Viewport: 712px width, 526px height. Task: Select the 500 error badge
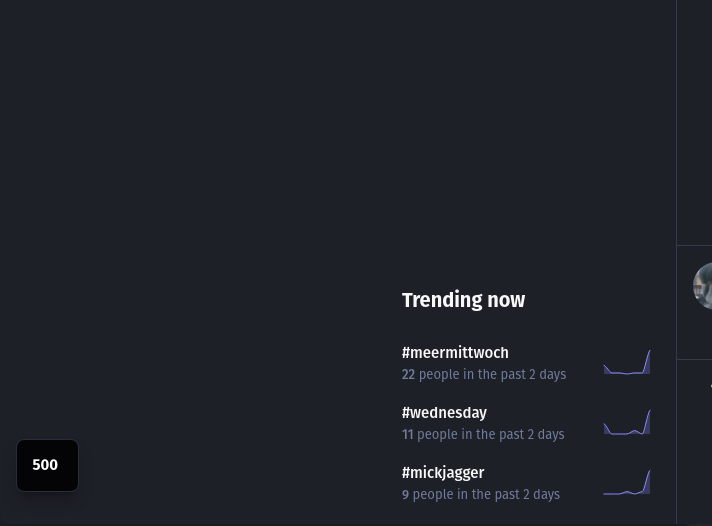(x=47, y=465)
